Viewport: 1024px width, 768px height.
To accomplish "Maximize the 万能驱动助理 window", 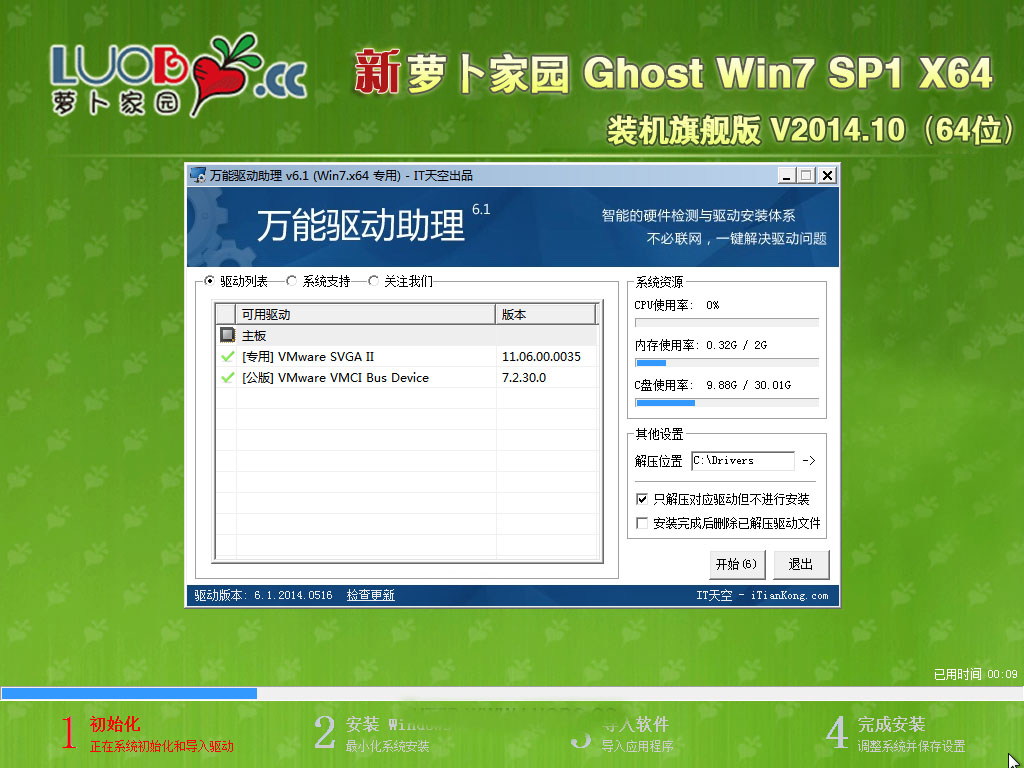I will (807, 175).
